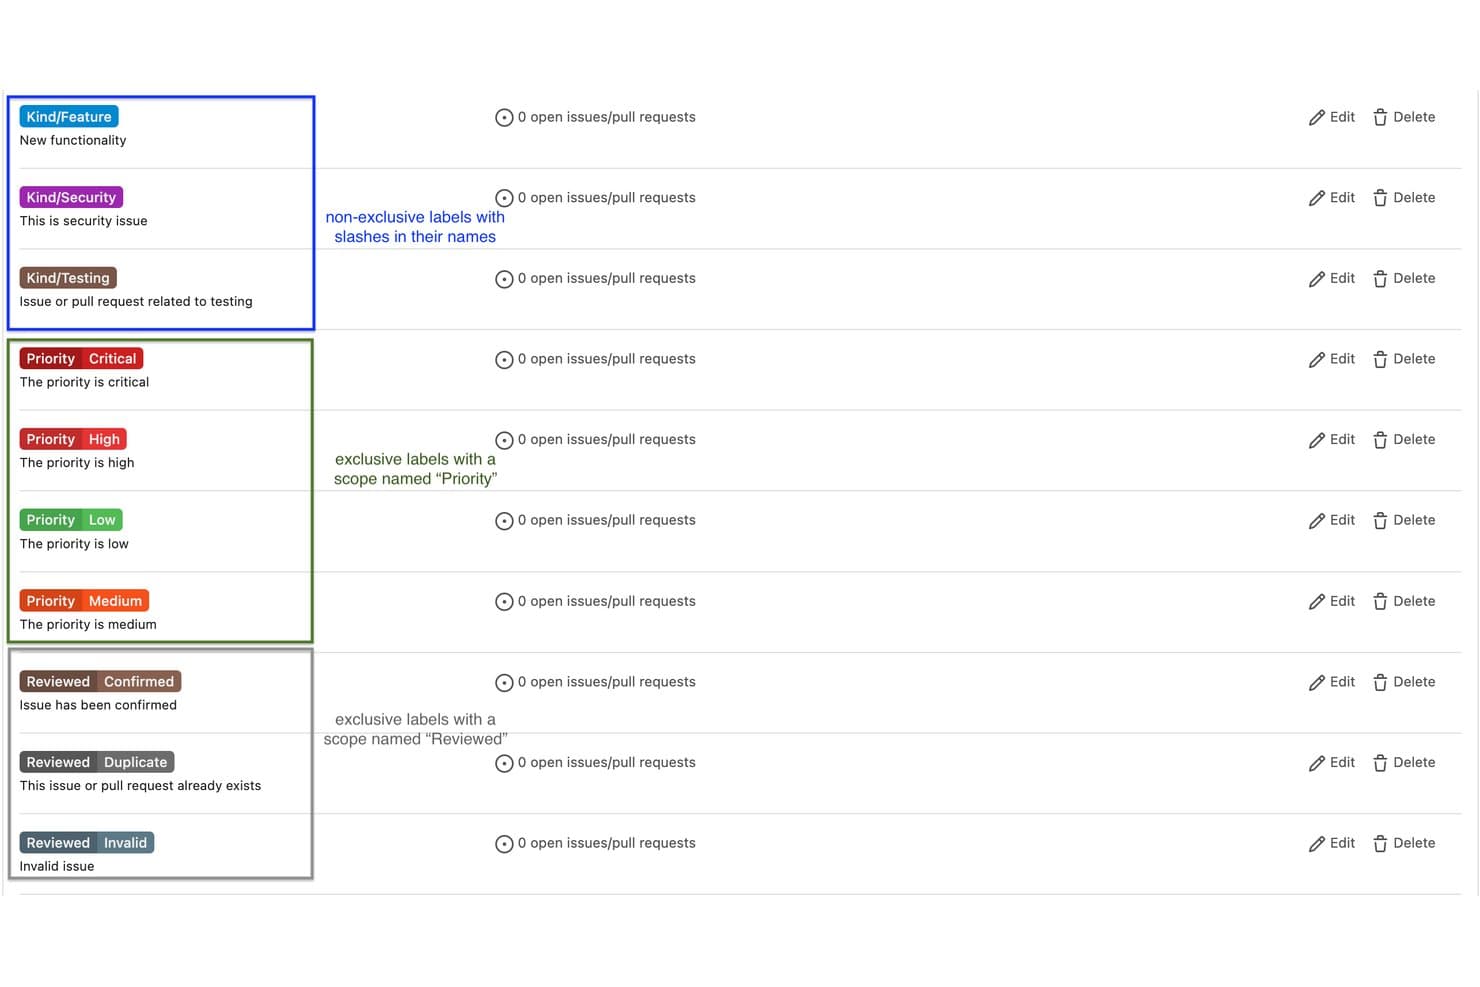1480x987 pixels.
Task: Open the Priority Medium label badge
Action: pyautogui.click(x=84, y=601)
